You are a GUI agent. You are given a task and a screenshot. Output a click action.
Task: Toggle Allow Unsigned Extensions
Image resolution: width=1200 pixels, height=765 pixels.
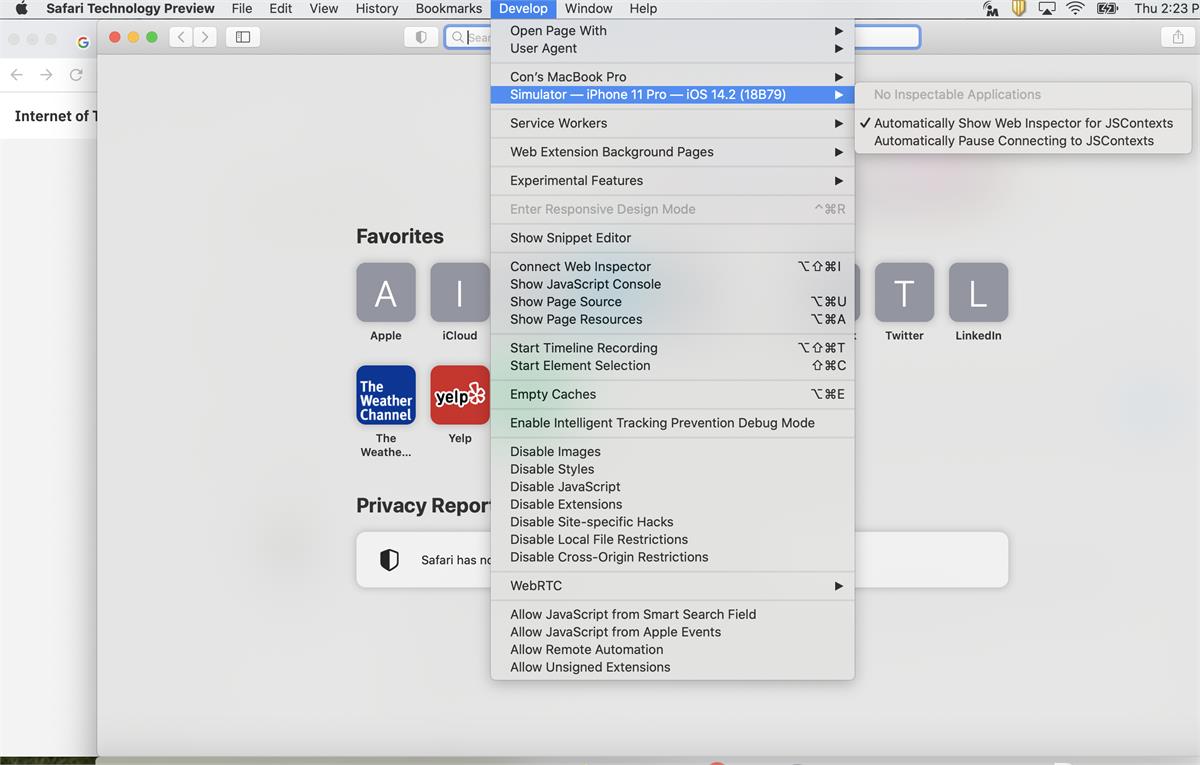coord(673,667)
